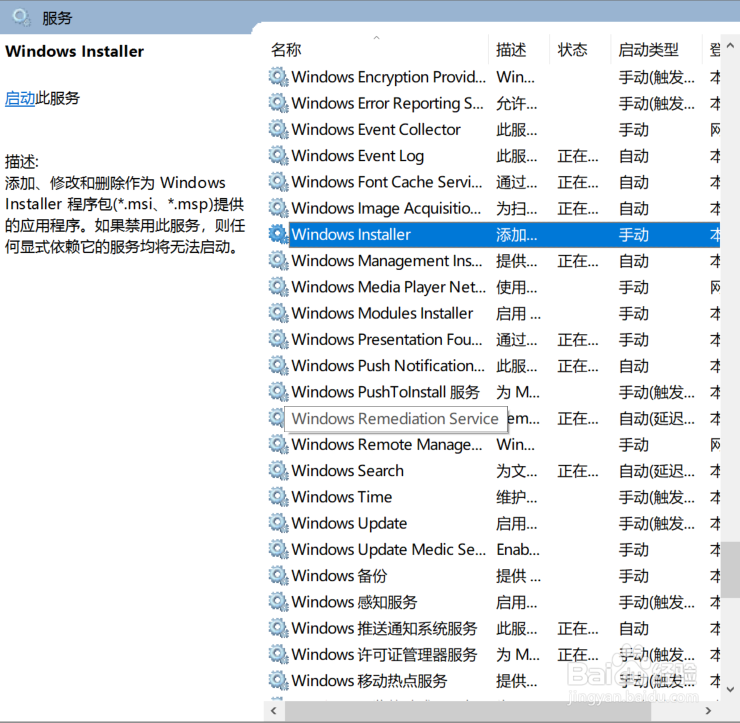Click gear icon of Windows 备份 row
The width and height of the screenshot is (740, 723).
click(278, 576)
